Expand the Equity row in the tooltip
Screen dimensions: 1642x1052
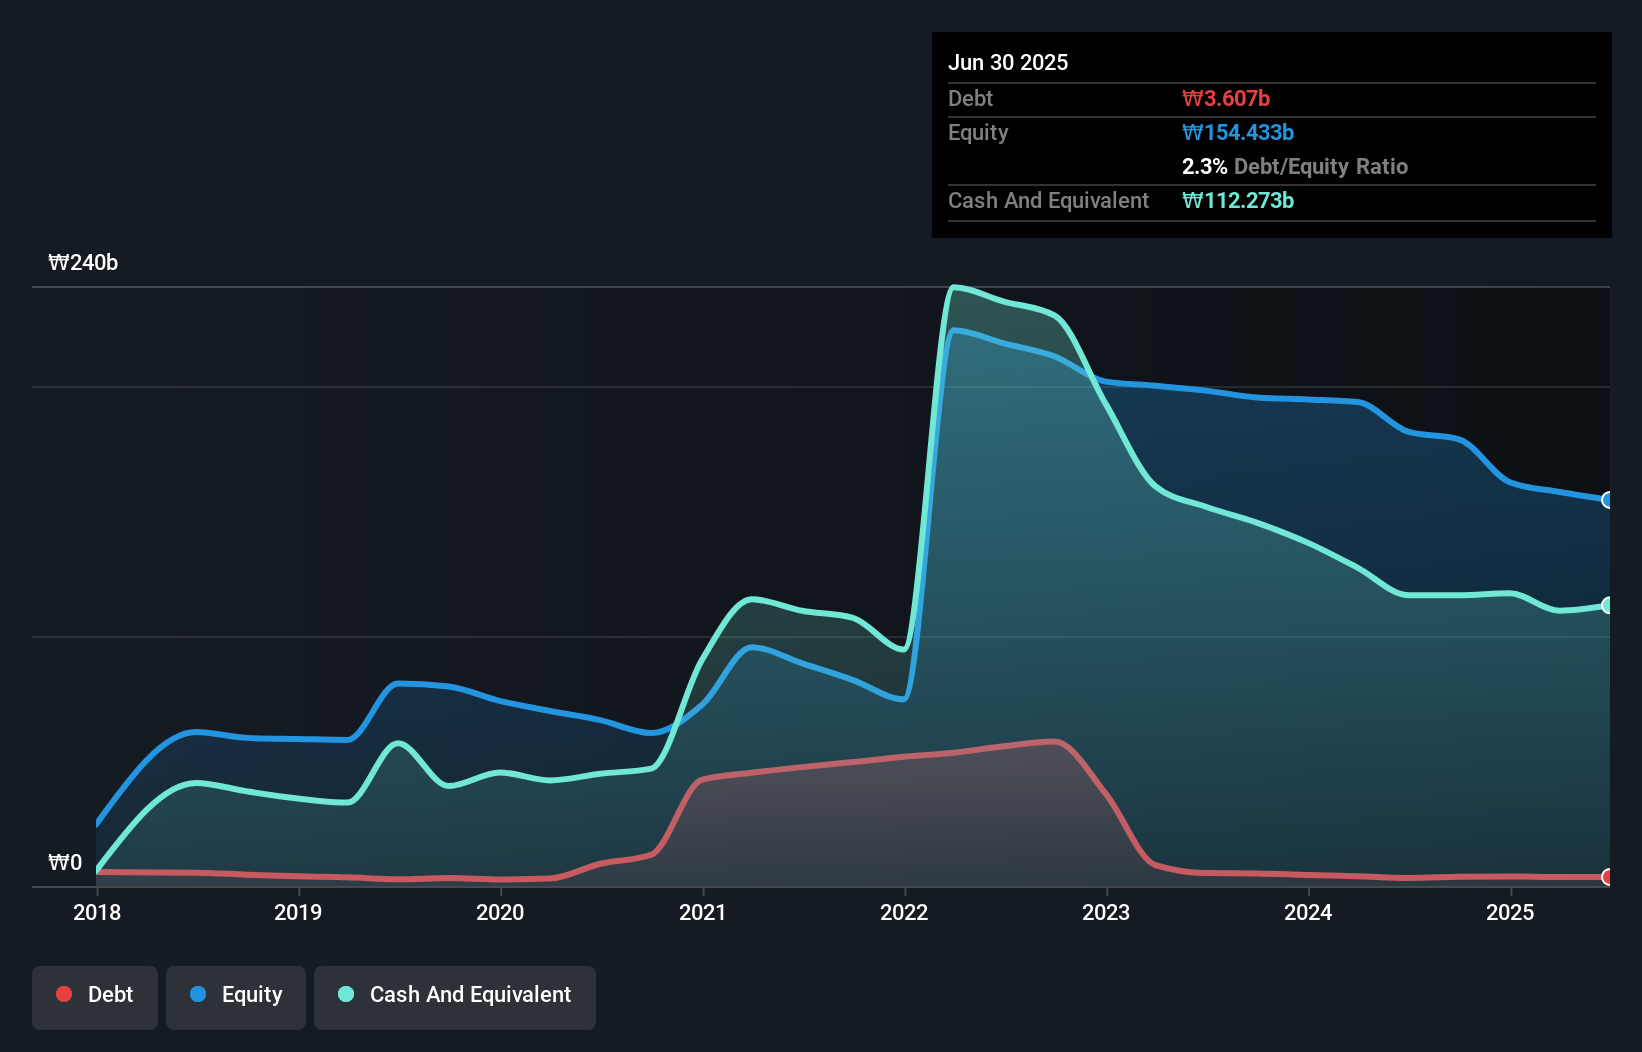(x=978, y=132)
